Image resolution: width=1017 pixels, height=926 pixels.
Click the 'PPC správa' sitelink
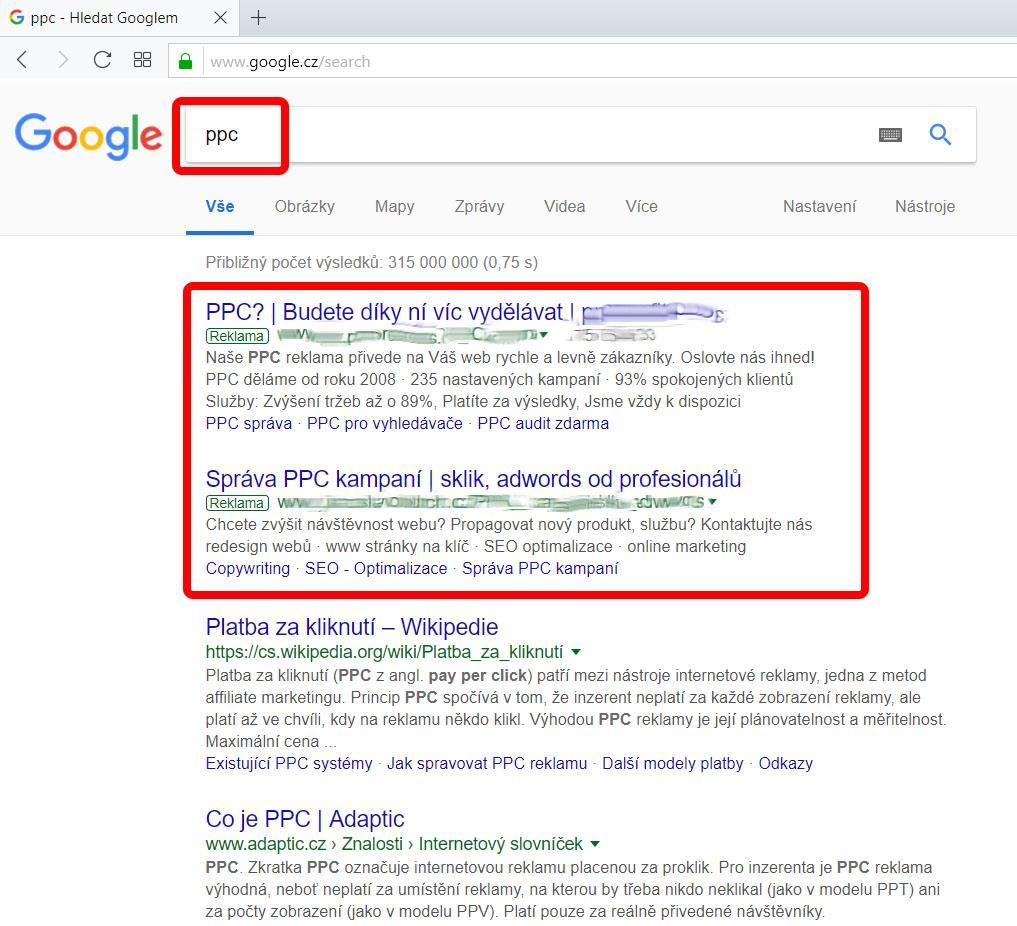click(248, 423)
